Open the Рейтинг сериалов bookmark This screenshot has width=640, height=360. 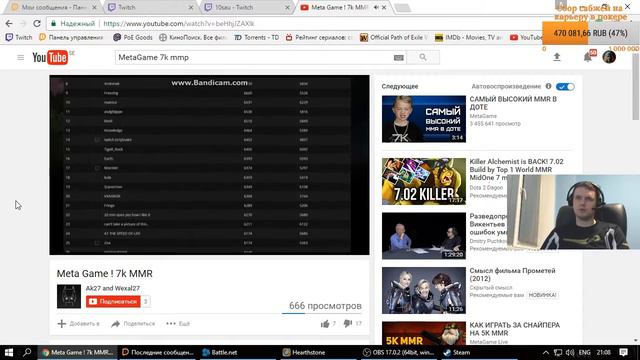coord(319,38)
